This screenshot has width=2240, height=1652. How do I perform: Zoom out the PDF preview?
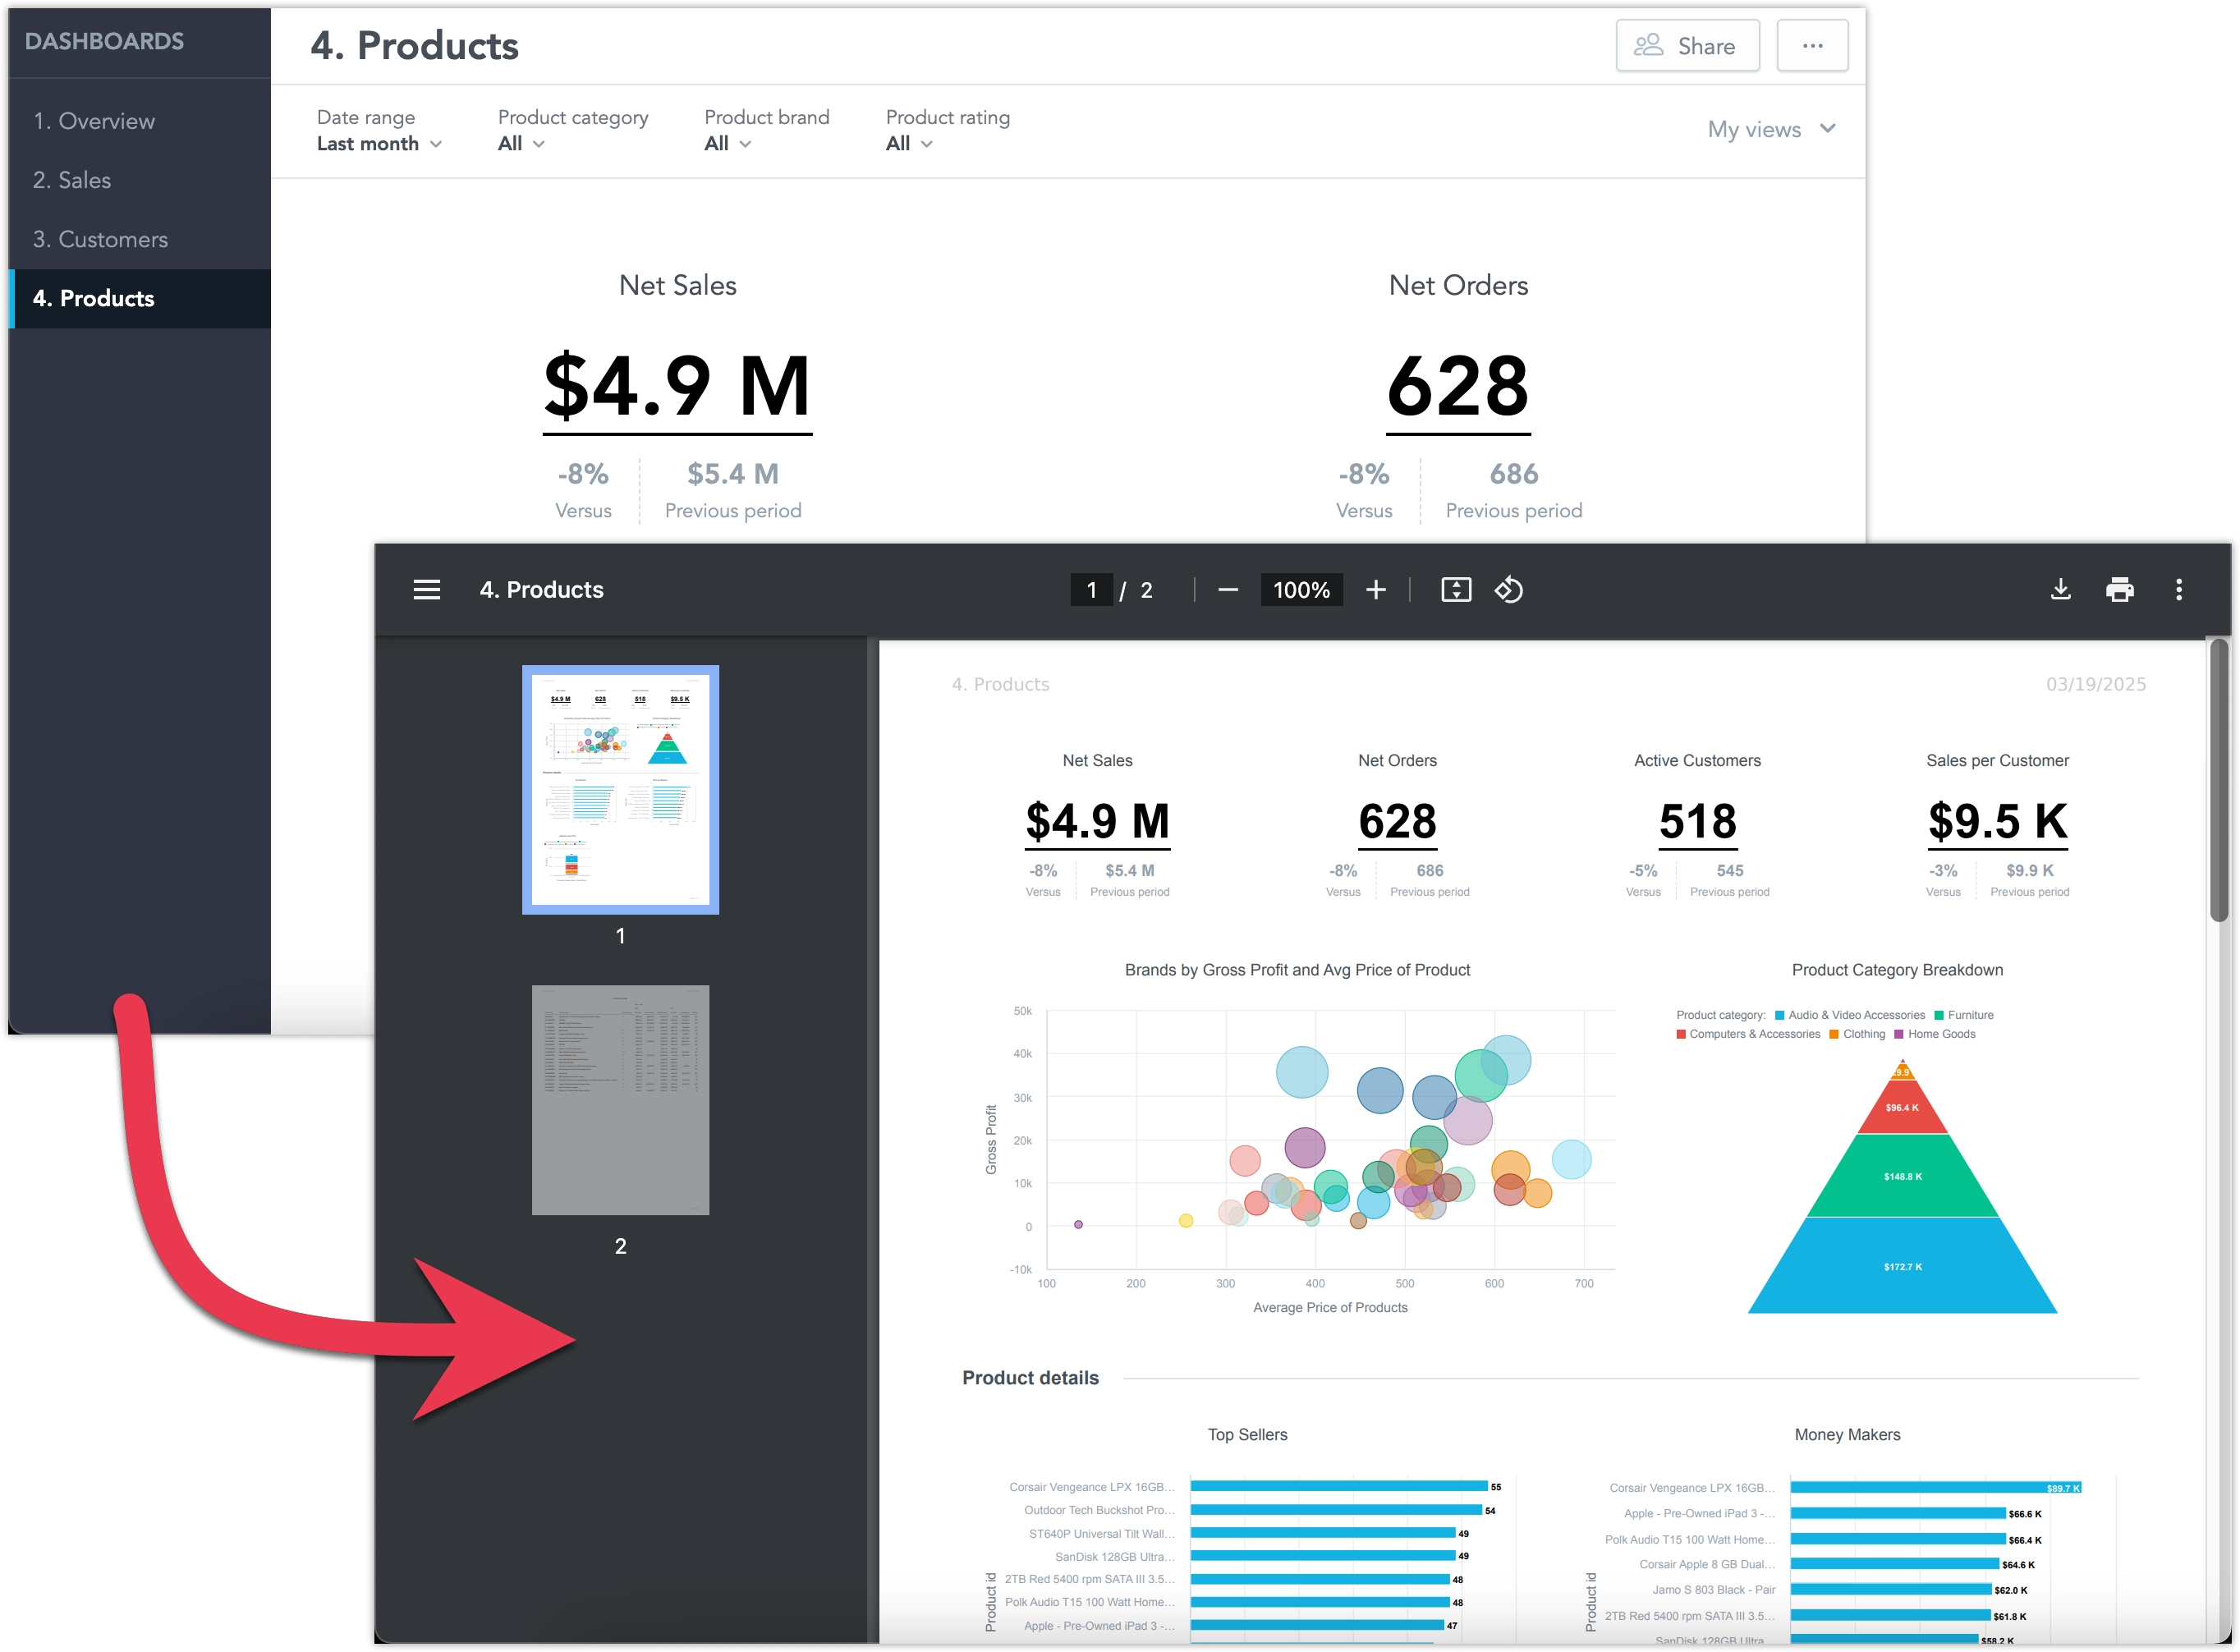1227,590
